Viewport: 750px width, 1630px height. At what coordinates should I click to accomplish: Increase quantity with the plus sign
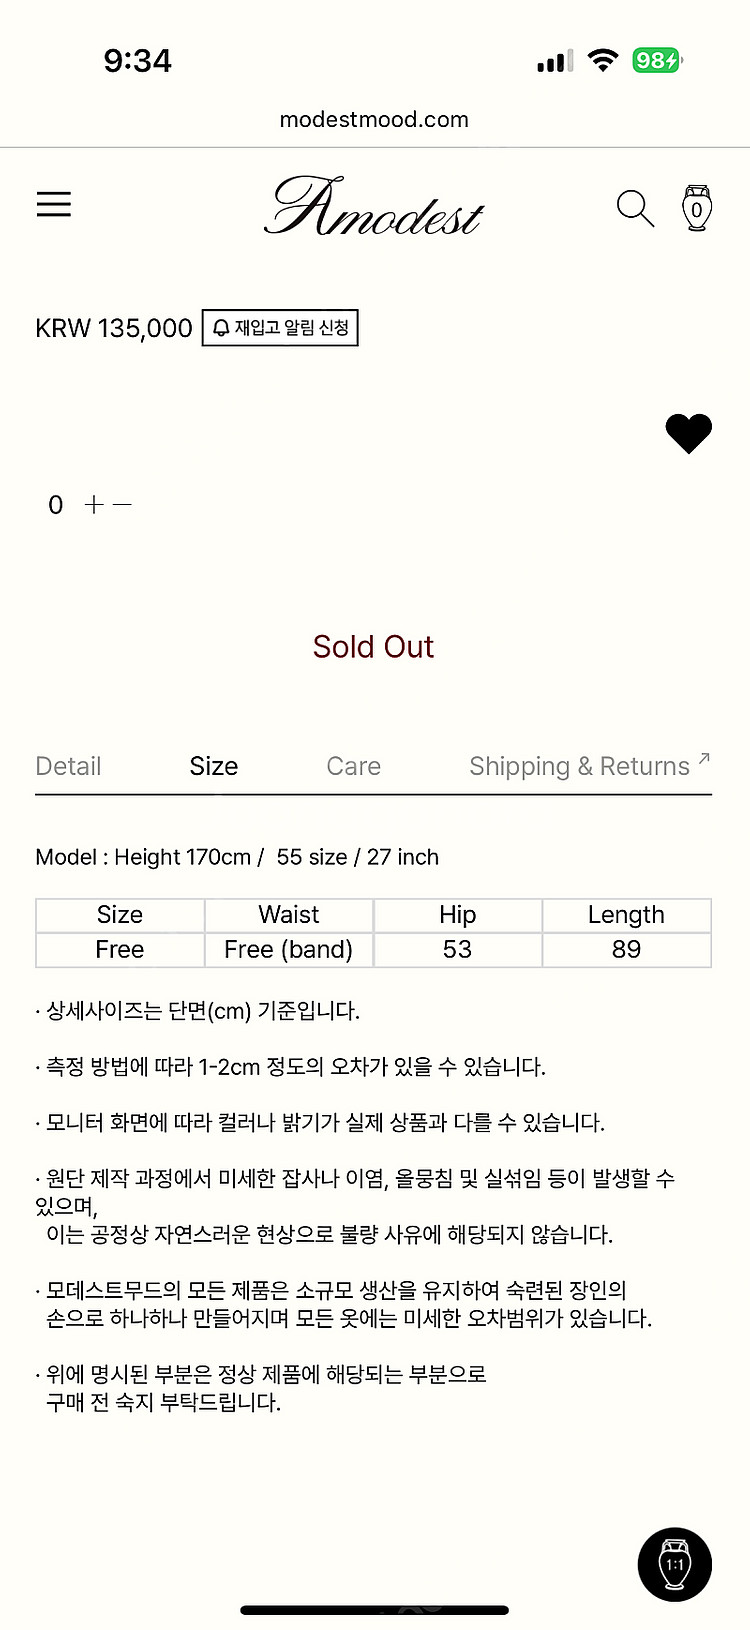94,505
